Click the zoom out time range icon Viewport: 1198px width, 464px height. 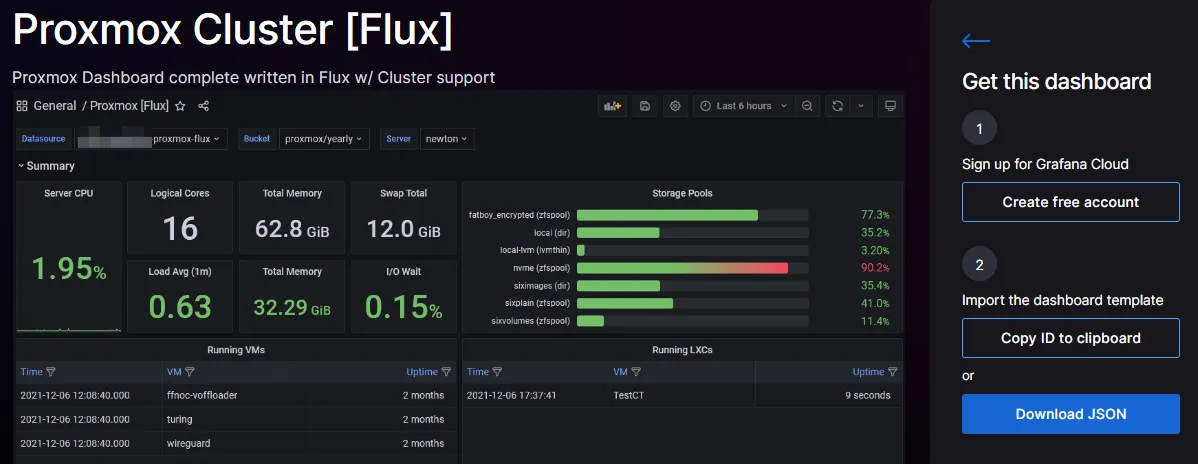pos(808,106)
